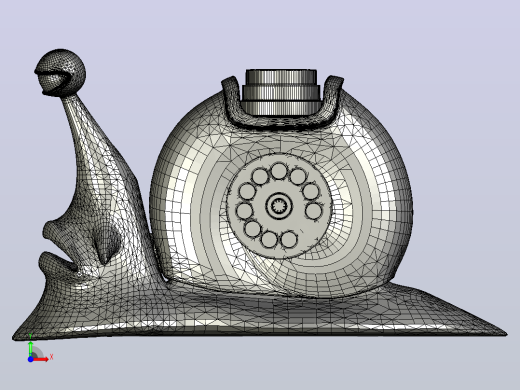Viewport: 520px width, 390px height.
Task: Click the red X axis arrow of the triad
Action: point(41,359)
